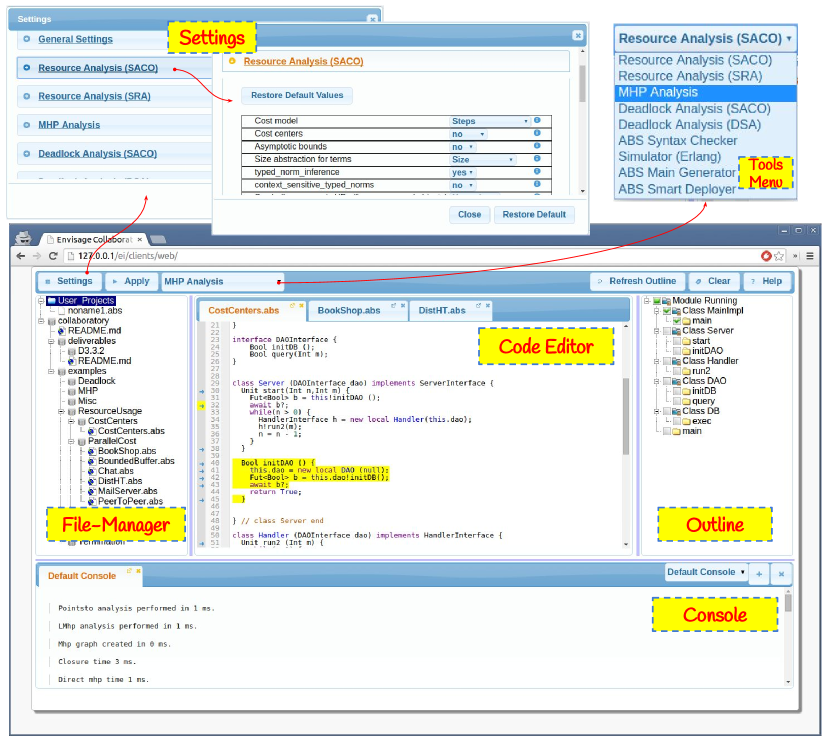Expand Resource Analysis (SRA) settings section
The width and height of the screenshot is (830, 741).
pyautogui.click(x=94, y=96)
